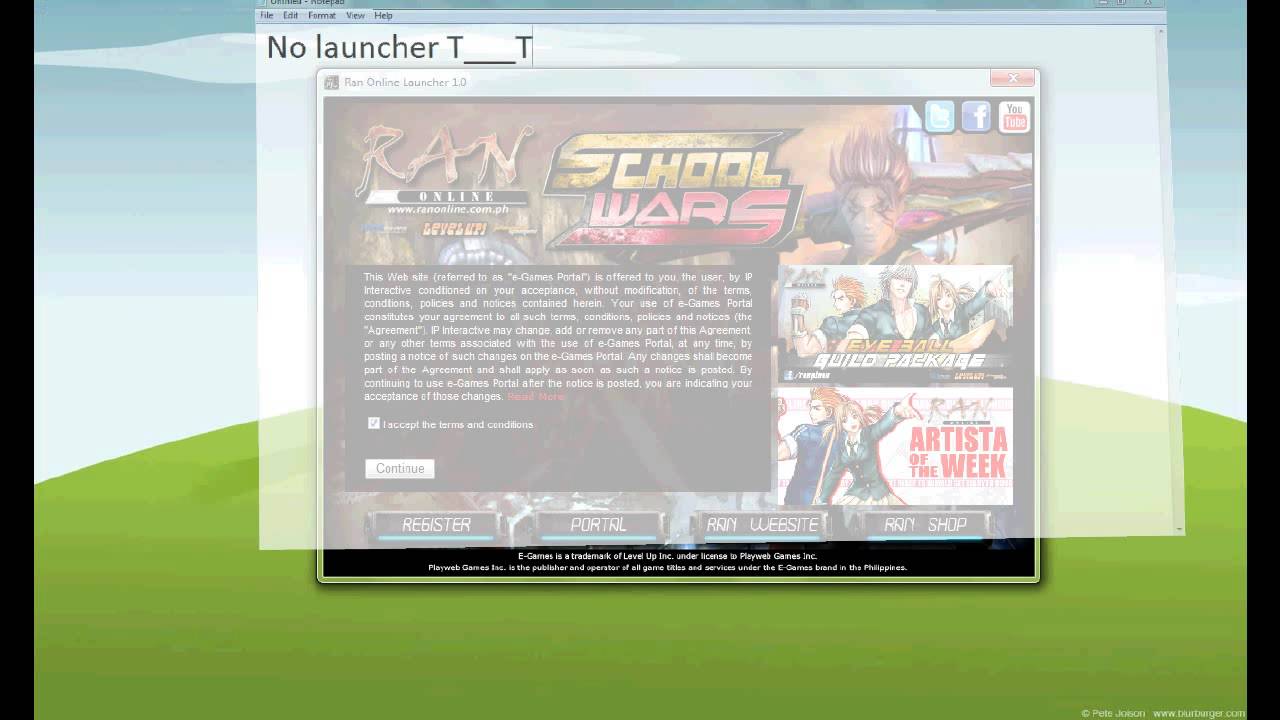Click the PORTAL button
The height and width of the screenshot is (720, 1280).
point(598,525)
